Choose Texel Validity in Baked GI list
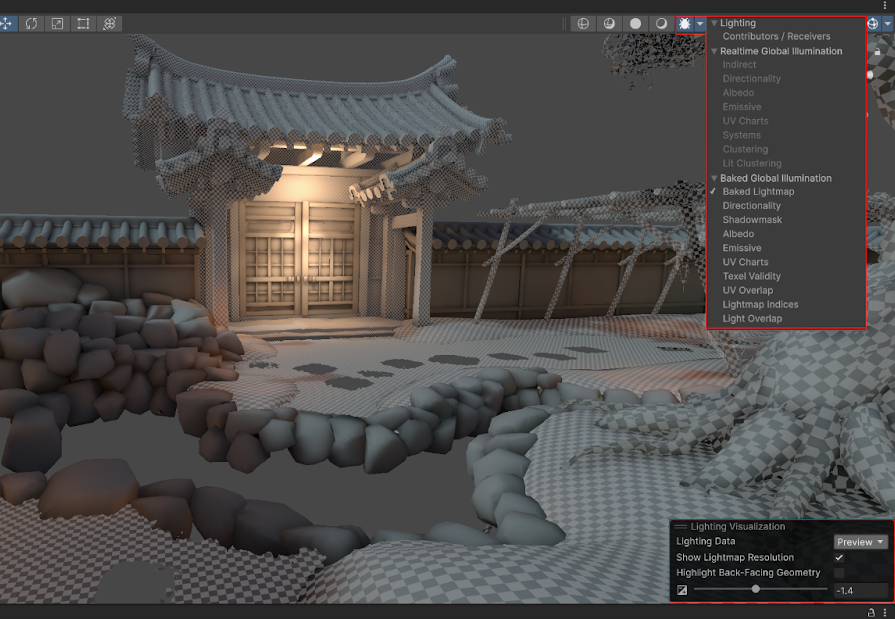Screen dimensions: 895x619 pos(751,276)
